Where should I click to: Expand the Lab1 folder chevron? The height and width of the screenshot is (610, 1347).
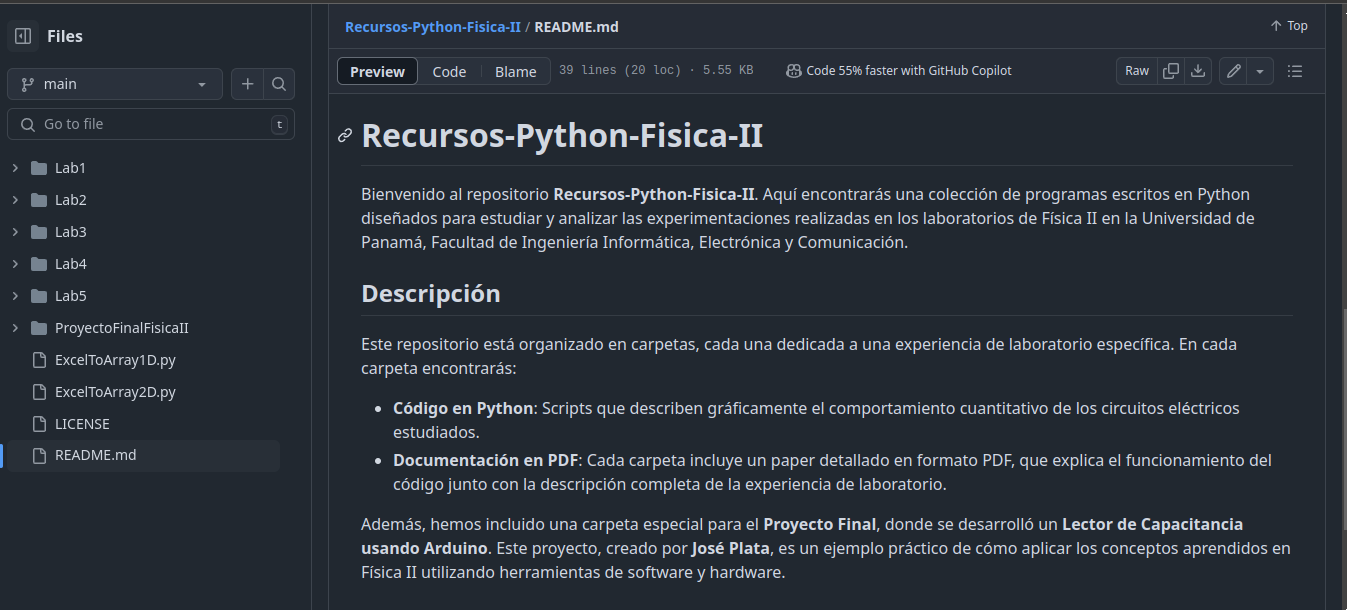(15, 168)
